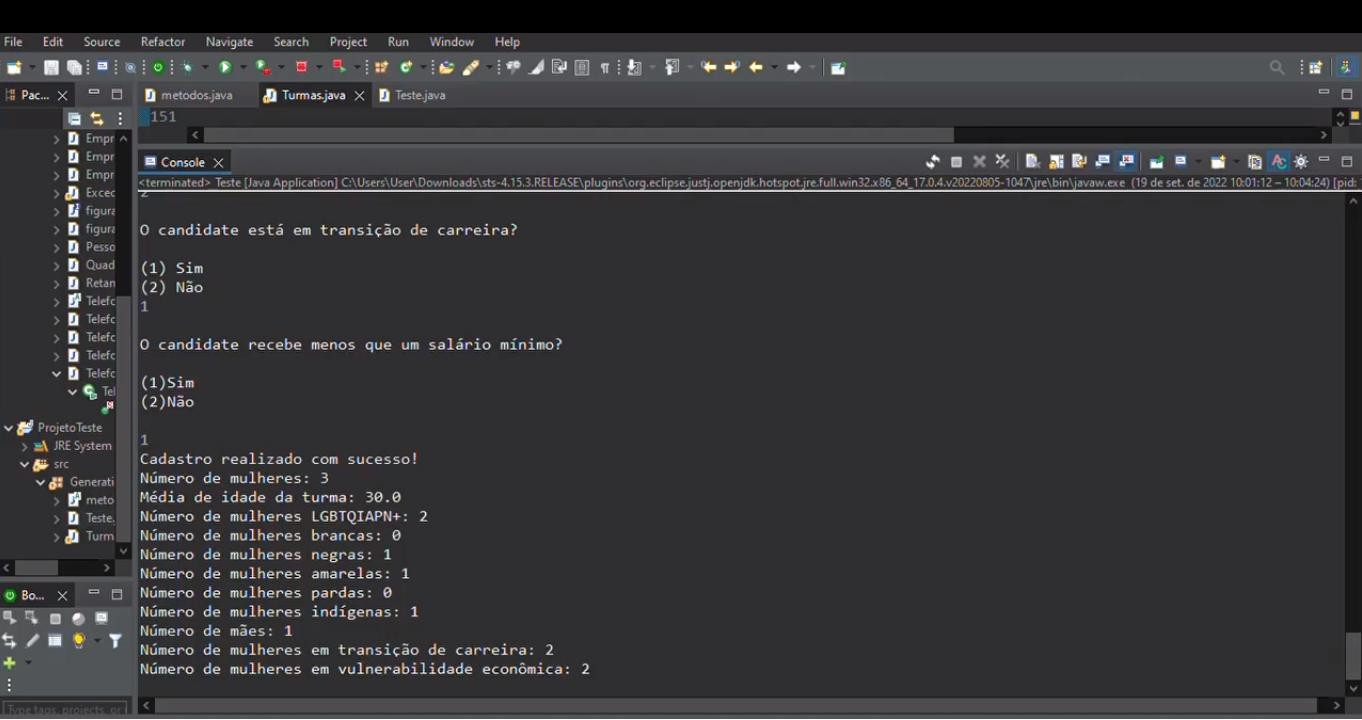The height and width of the screenshot is (720, 1362).
Task: Collapse the src folder
Action: tap(25, 463)
